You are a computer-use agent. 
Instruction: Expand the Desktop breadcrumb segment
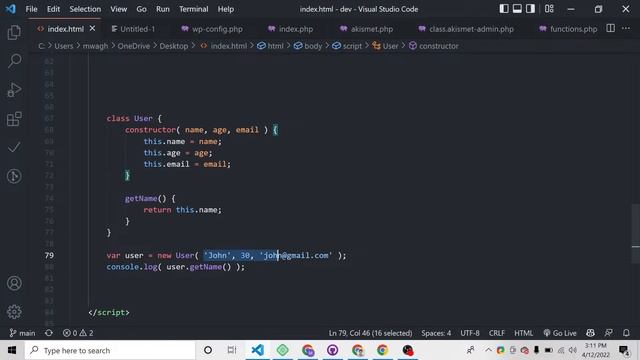tap(173, 46)
